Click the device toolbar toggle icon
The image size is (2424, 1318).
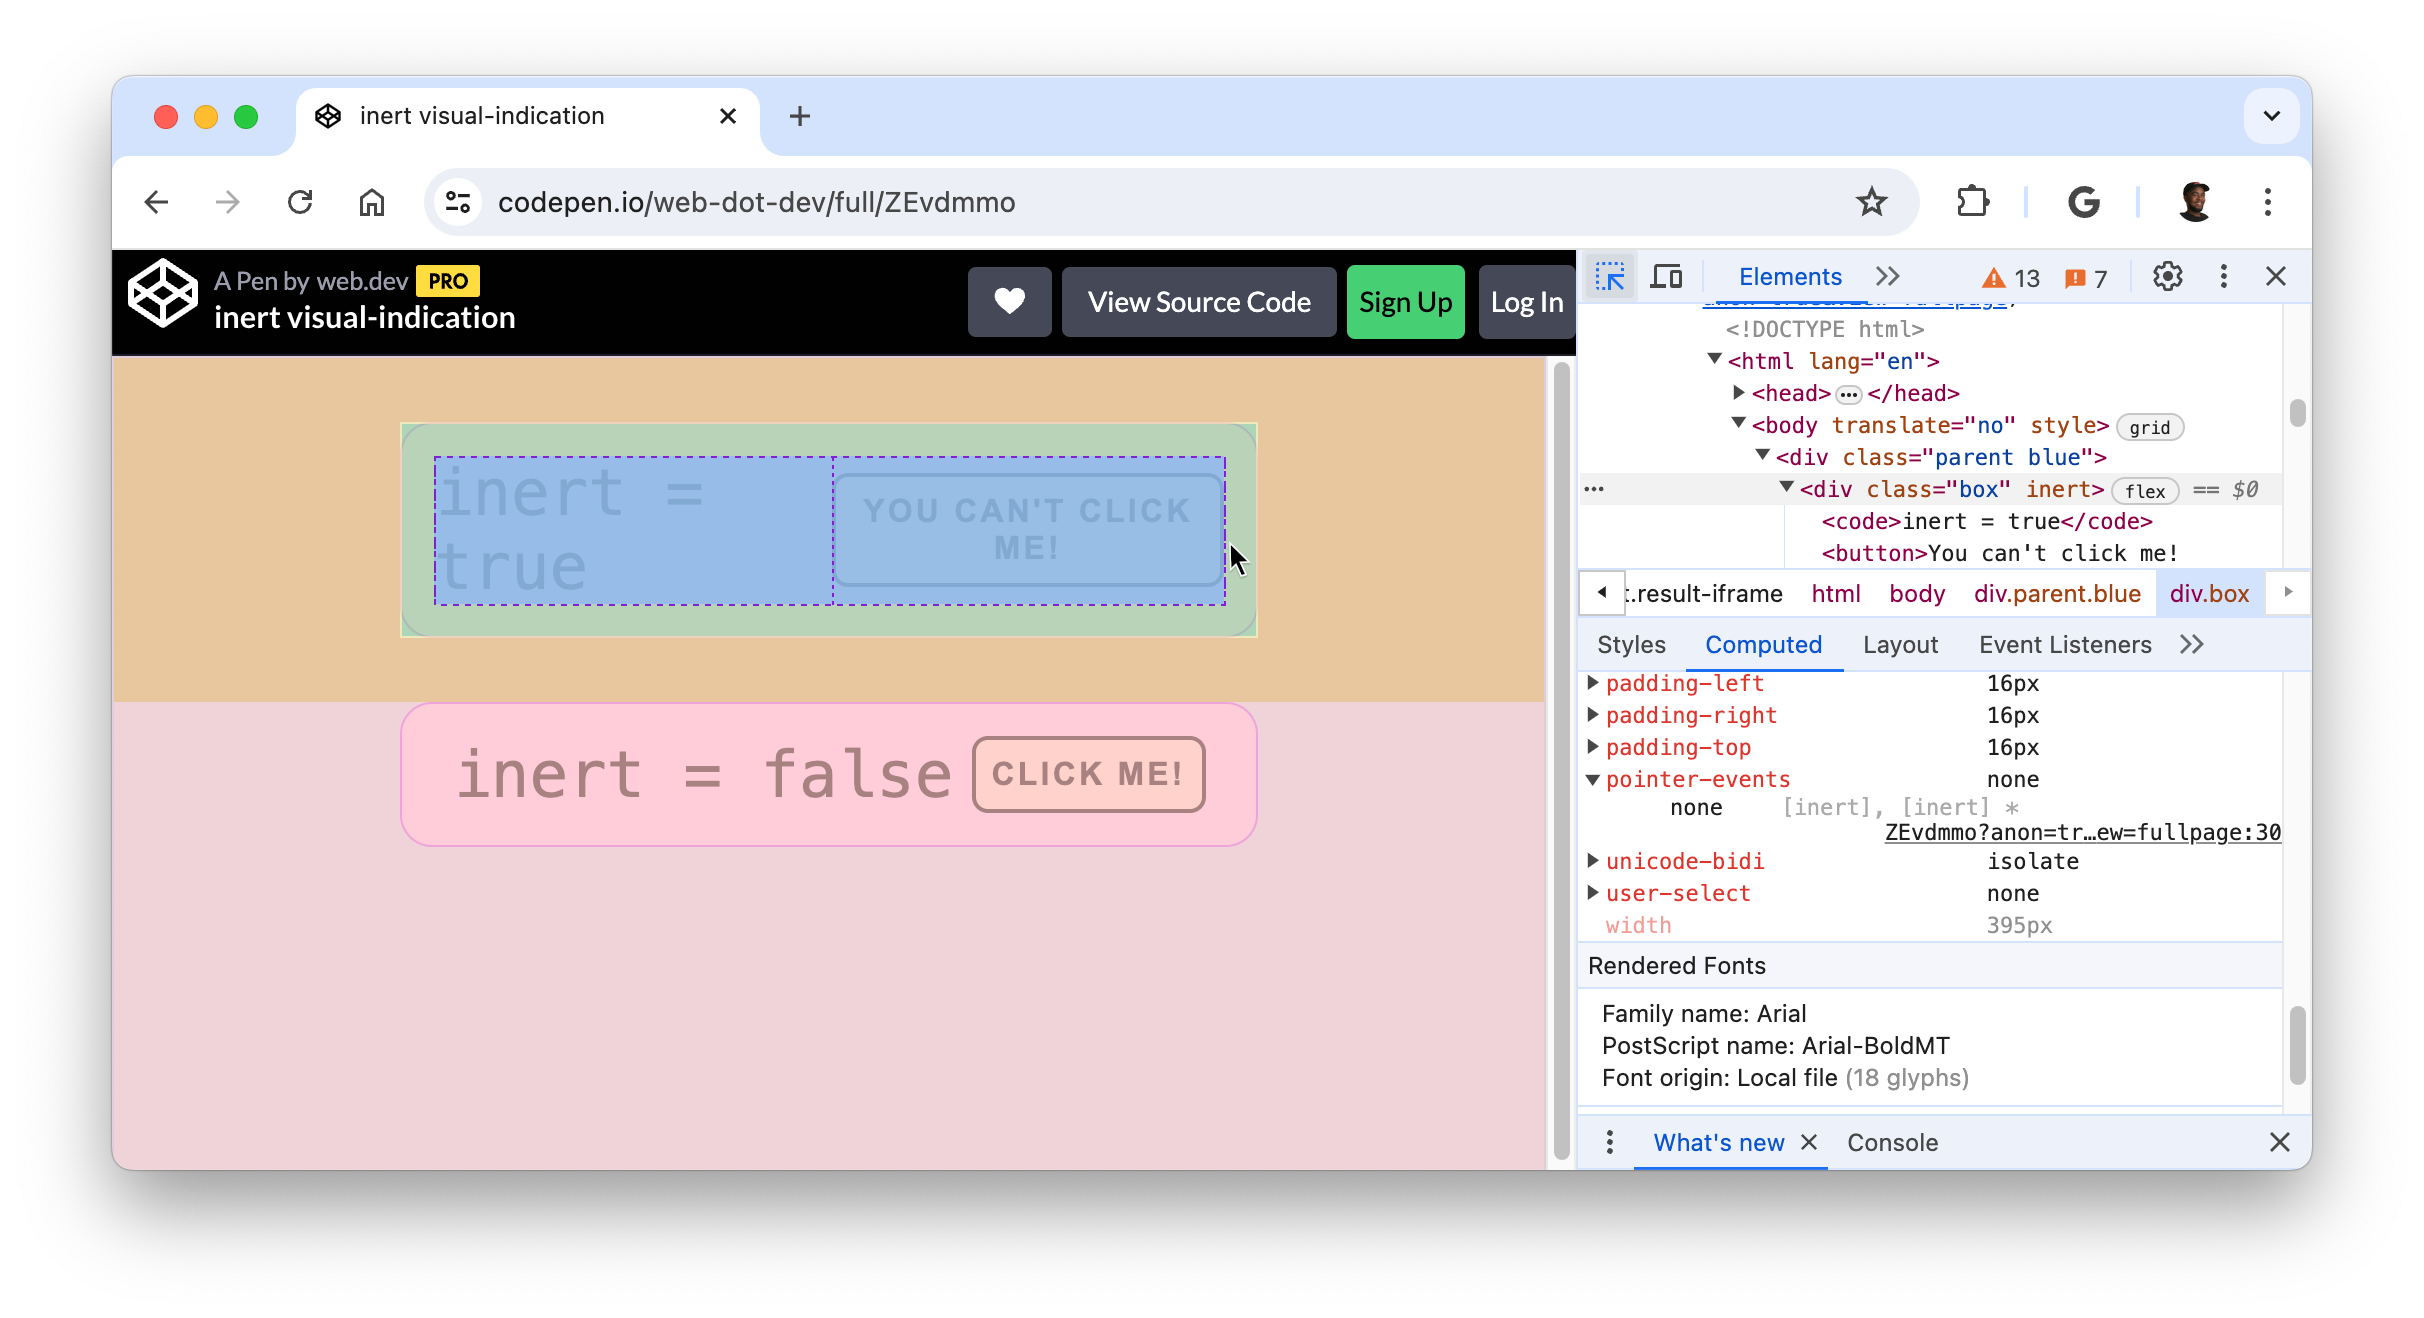[1665, 276]
